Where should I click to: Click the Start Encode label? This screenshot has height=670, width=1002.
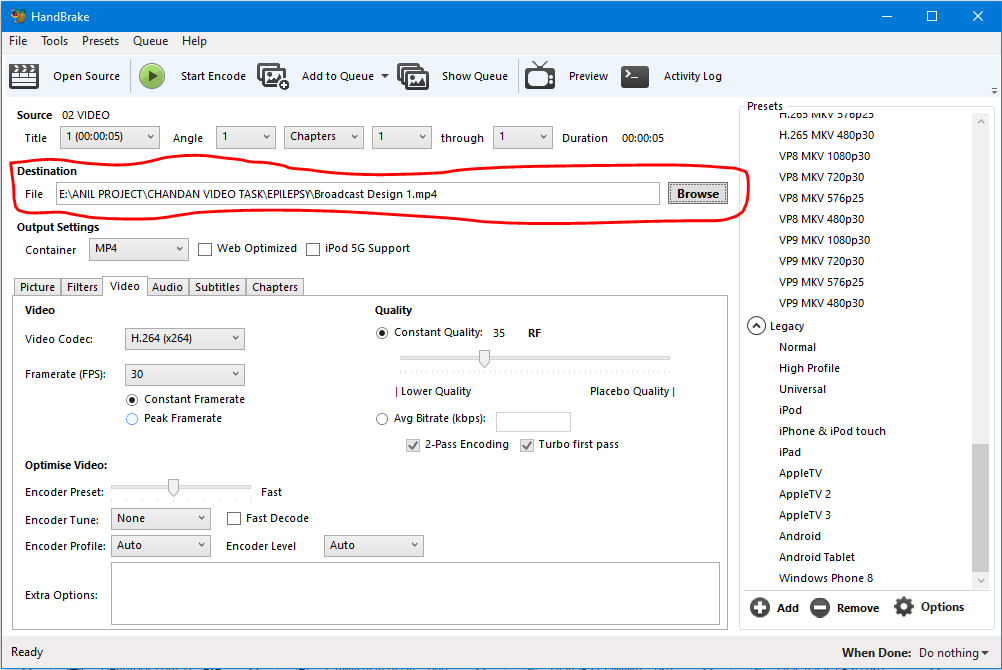pos(213,76)
